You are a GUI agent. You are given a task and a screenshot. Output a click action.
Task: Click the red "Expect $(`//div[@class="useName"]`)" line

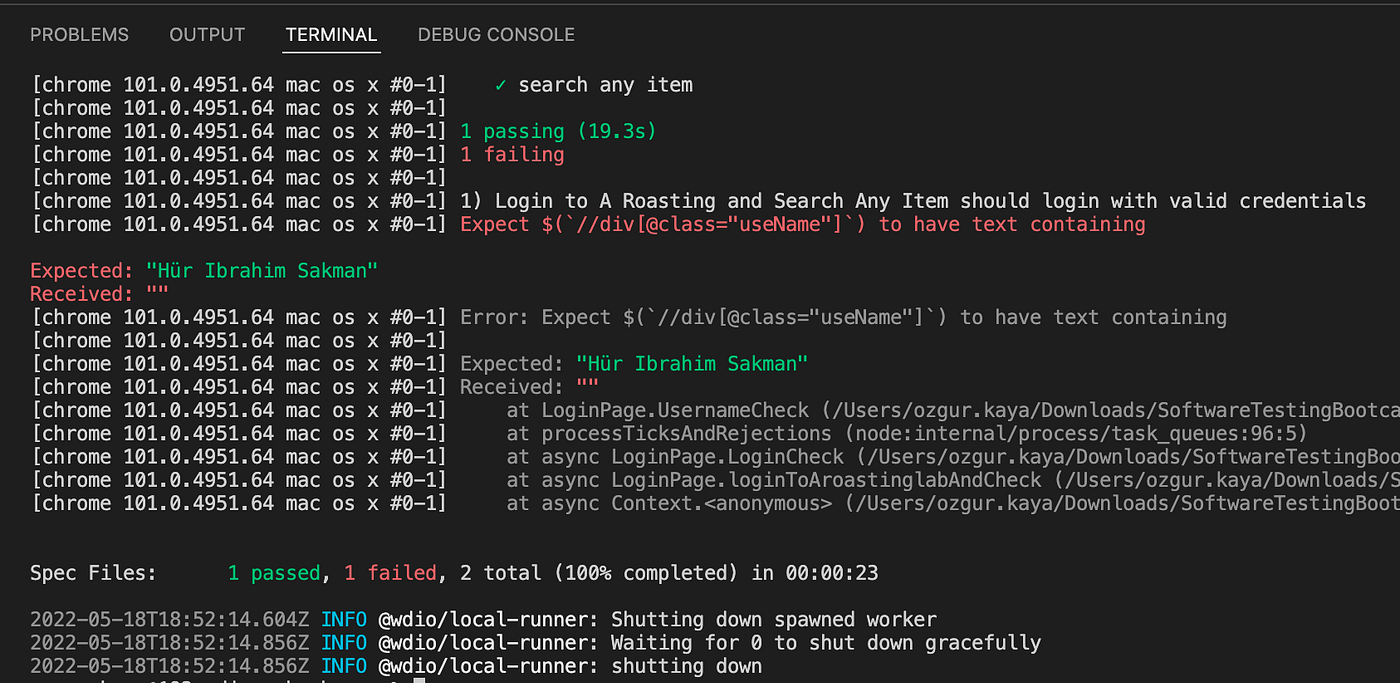coord(803,224)
